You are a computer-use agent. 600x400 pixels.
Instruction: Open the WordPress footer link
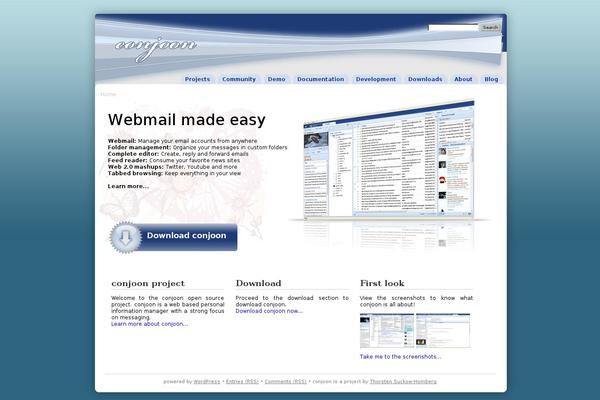pyautogui.click(x=207, y=382)
